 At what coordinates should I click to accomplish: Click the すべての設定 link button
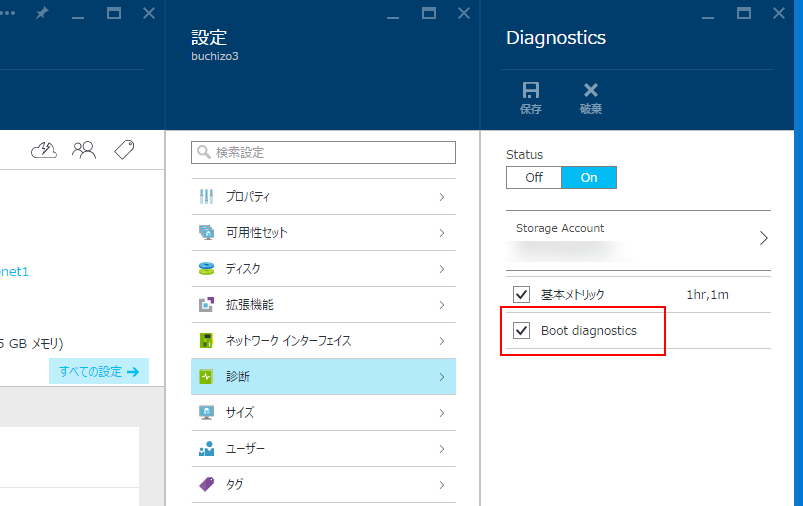98,371
